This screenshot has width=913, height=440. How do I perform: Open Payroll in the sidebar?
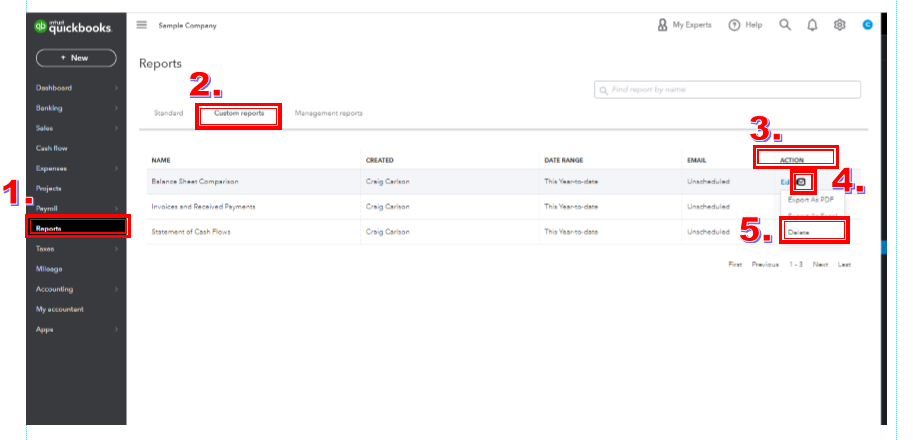click(47, 208)
